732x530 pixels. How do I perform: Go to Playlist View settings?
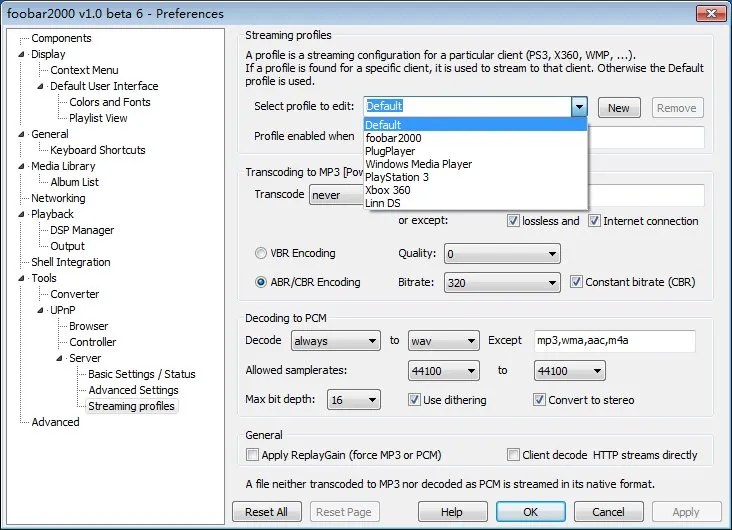(x=98, y=118)
